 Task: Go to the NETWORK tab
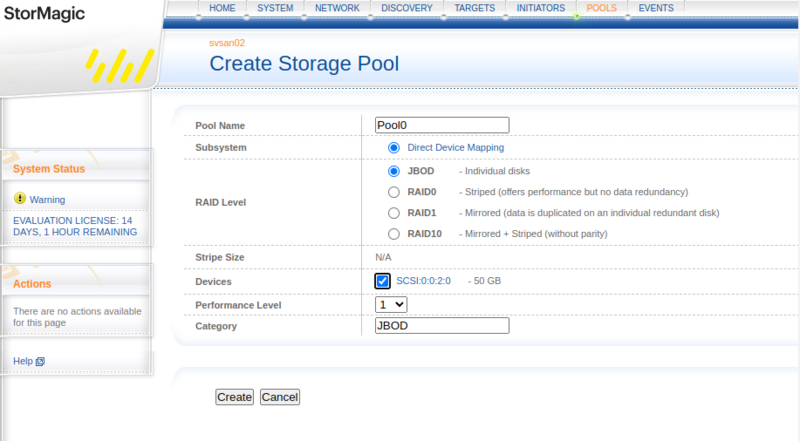click(336, 8)
